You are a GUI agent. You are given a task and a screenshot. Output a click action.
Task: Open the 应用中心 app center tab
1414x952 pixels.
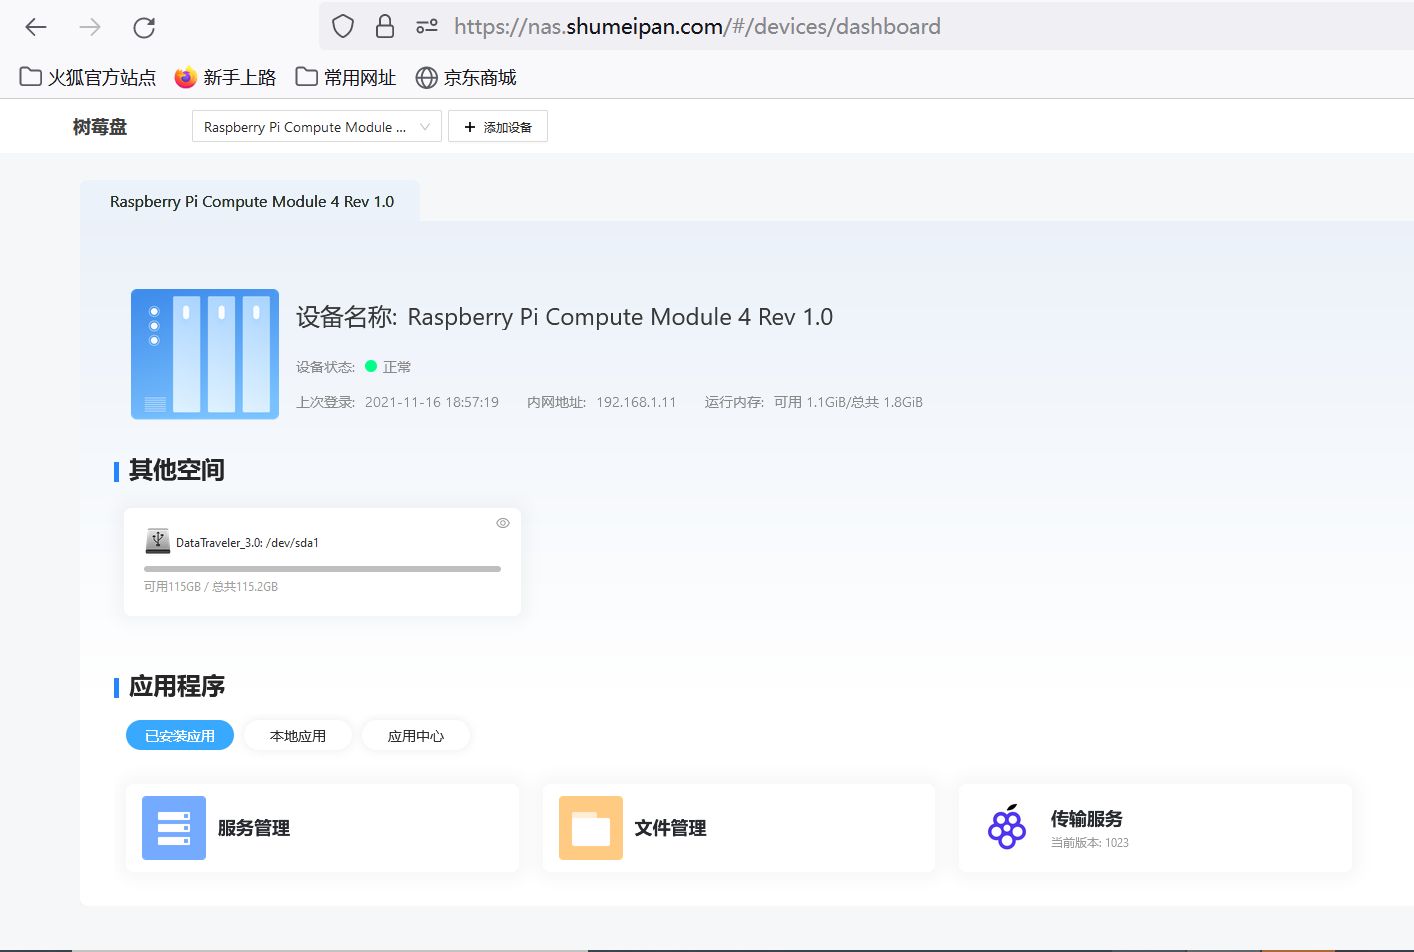pos(416,735)
